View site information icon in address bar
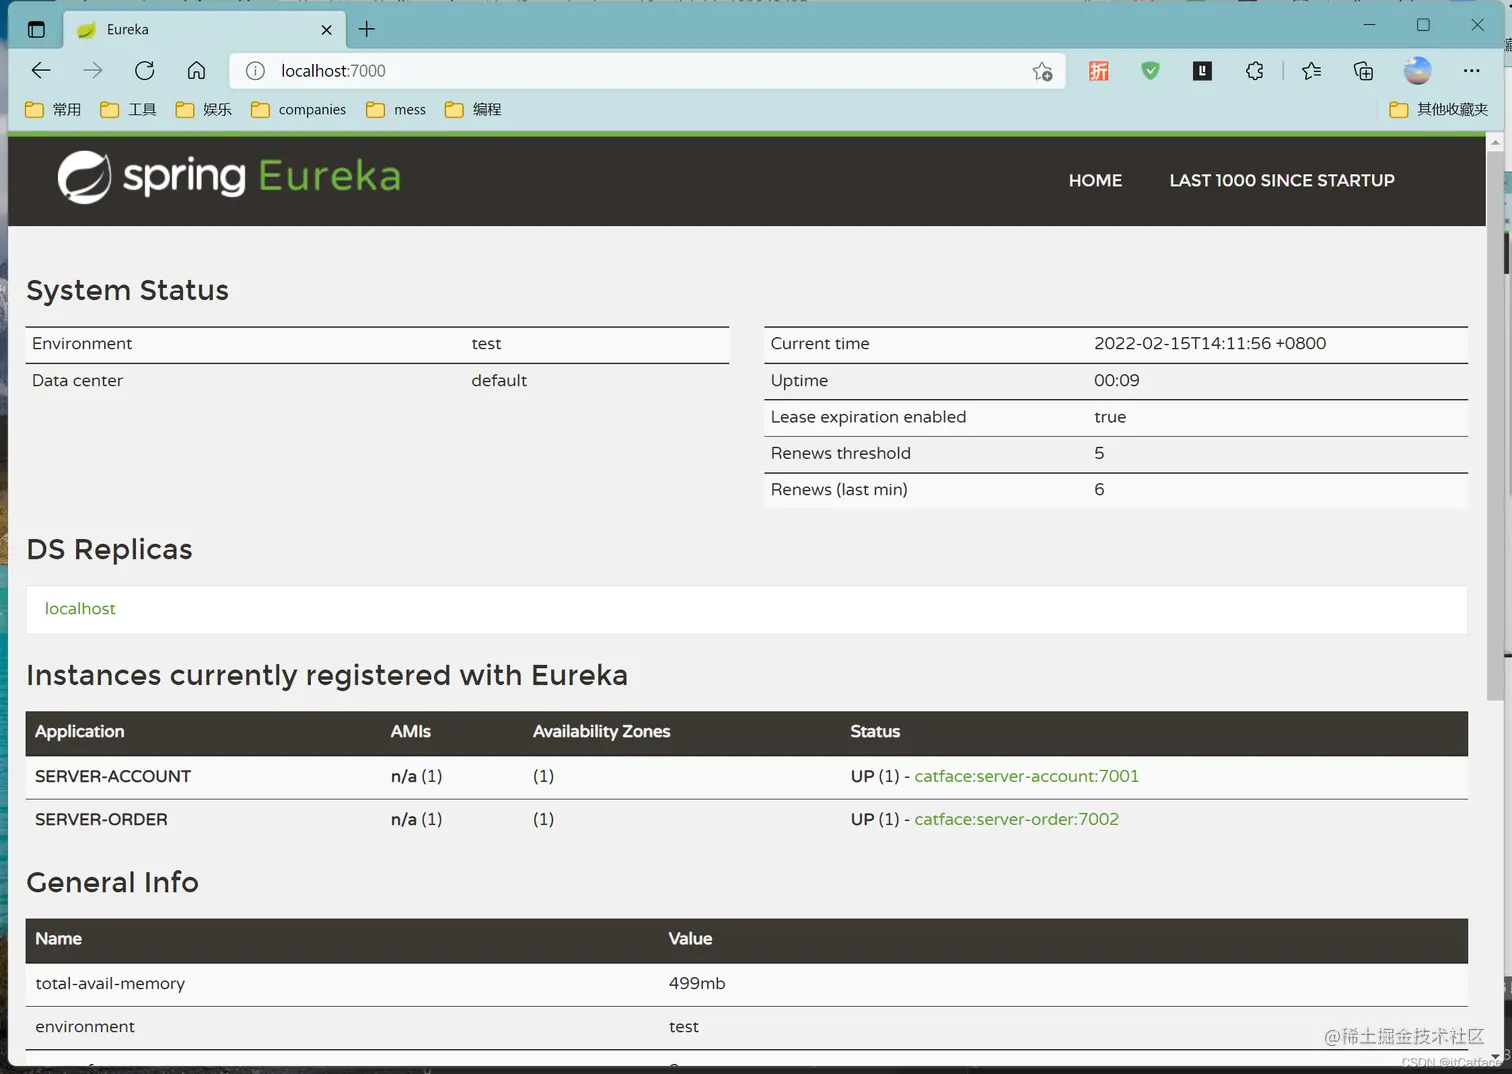 click(255, 71)
